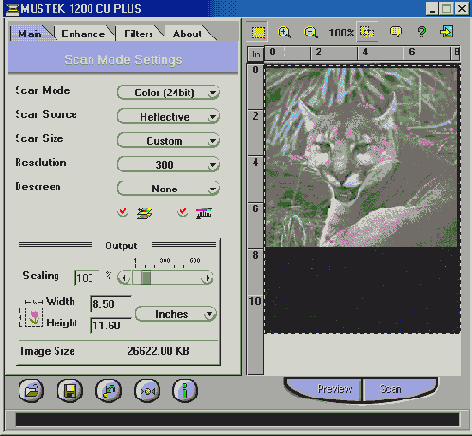Switch to the Filters tab
This screenshot has width=472, height=436.
tap(138, 33)
